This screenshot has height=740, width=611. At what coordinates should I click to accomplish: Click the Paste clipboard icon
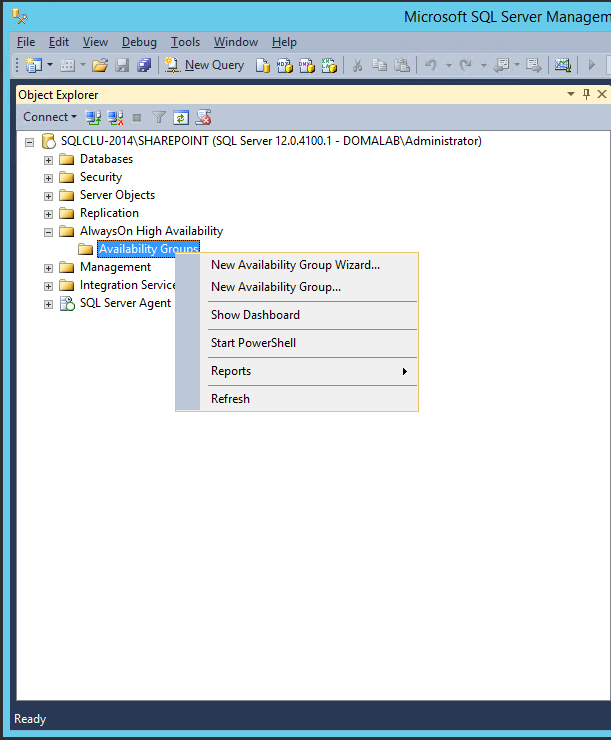click(402, 65)
